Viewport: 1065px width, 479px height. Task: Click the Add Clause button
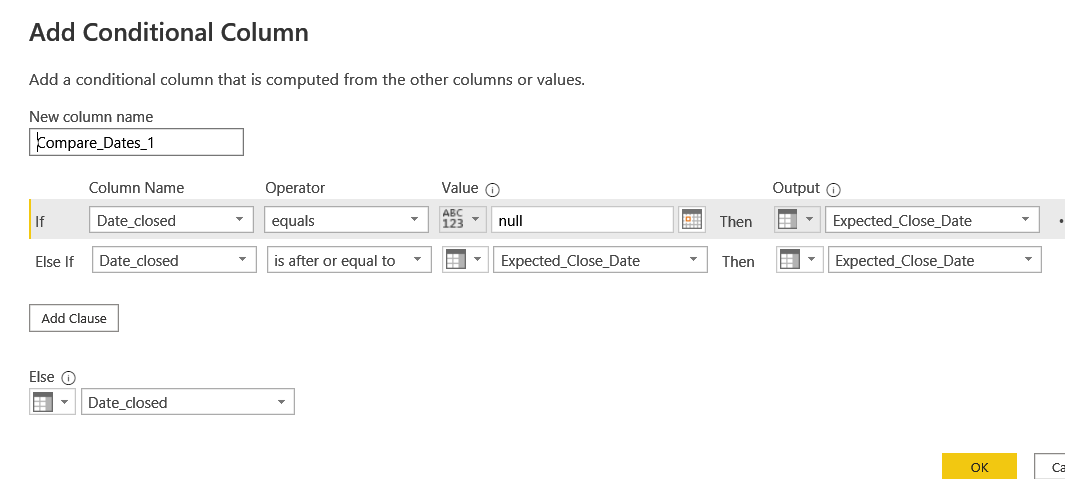pyautogui.click(x=74, y=318)
